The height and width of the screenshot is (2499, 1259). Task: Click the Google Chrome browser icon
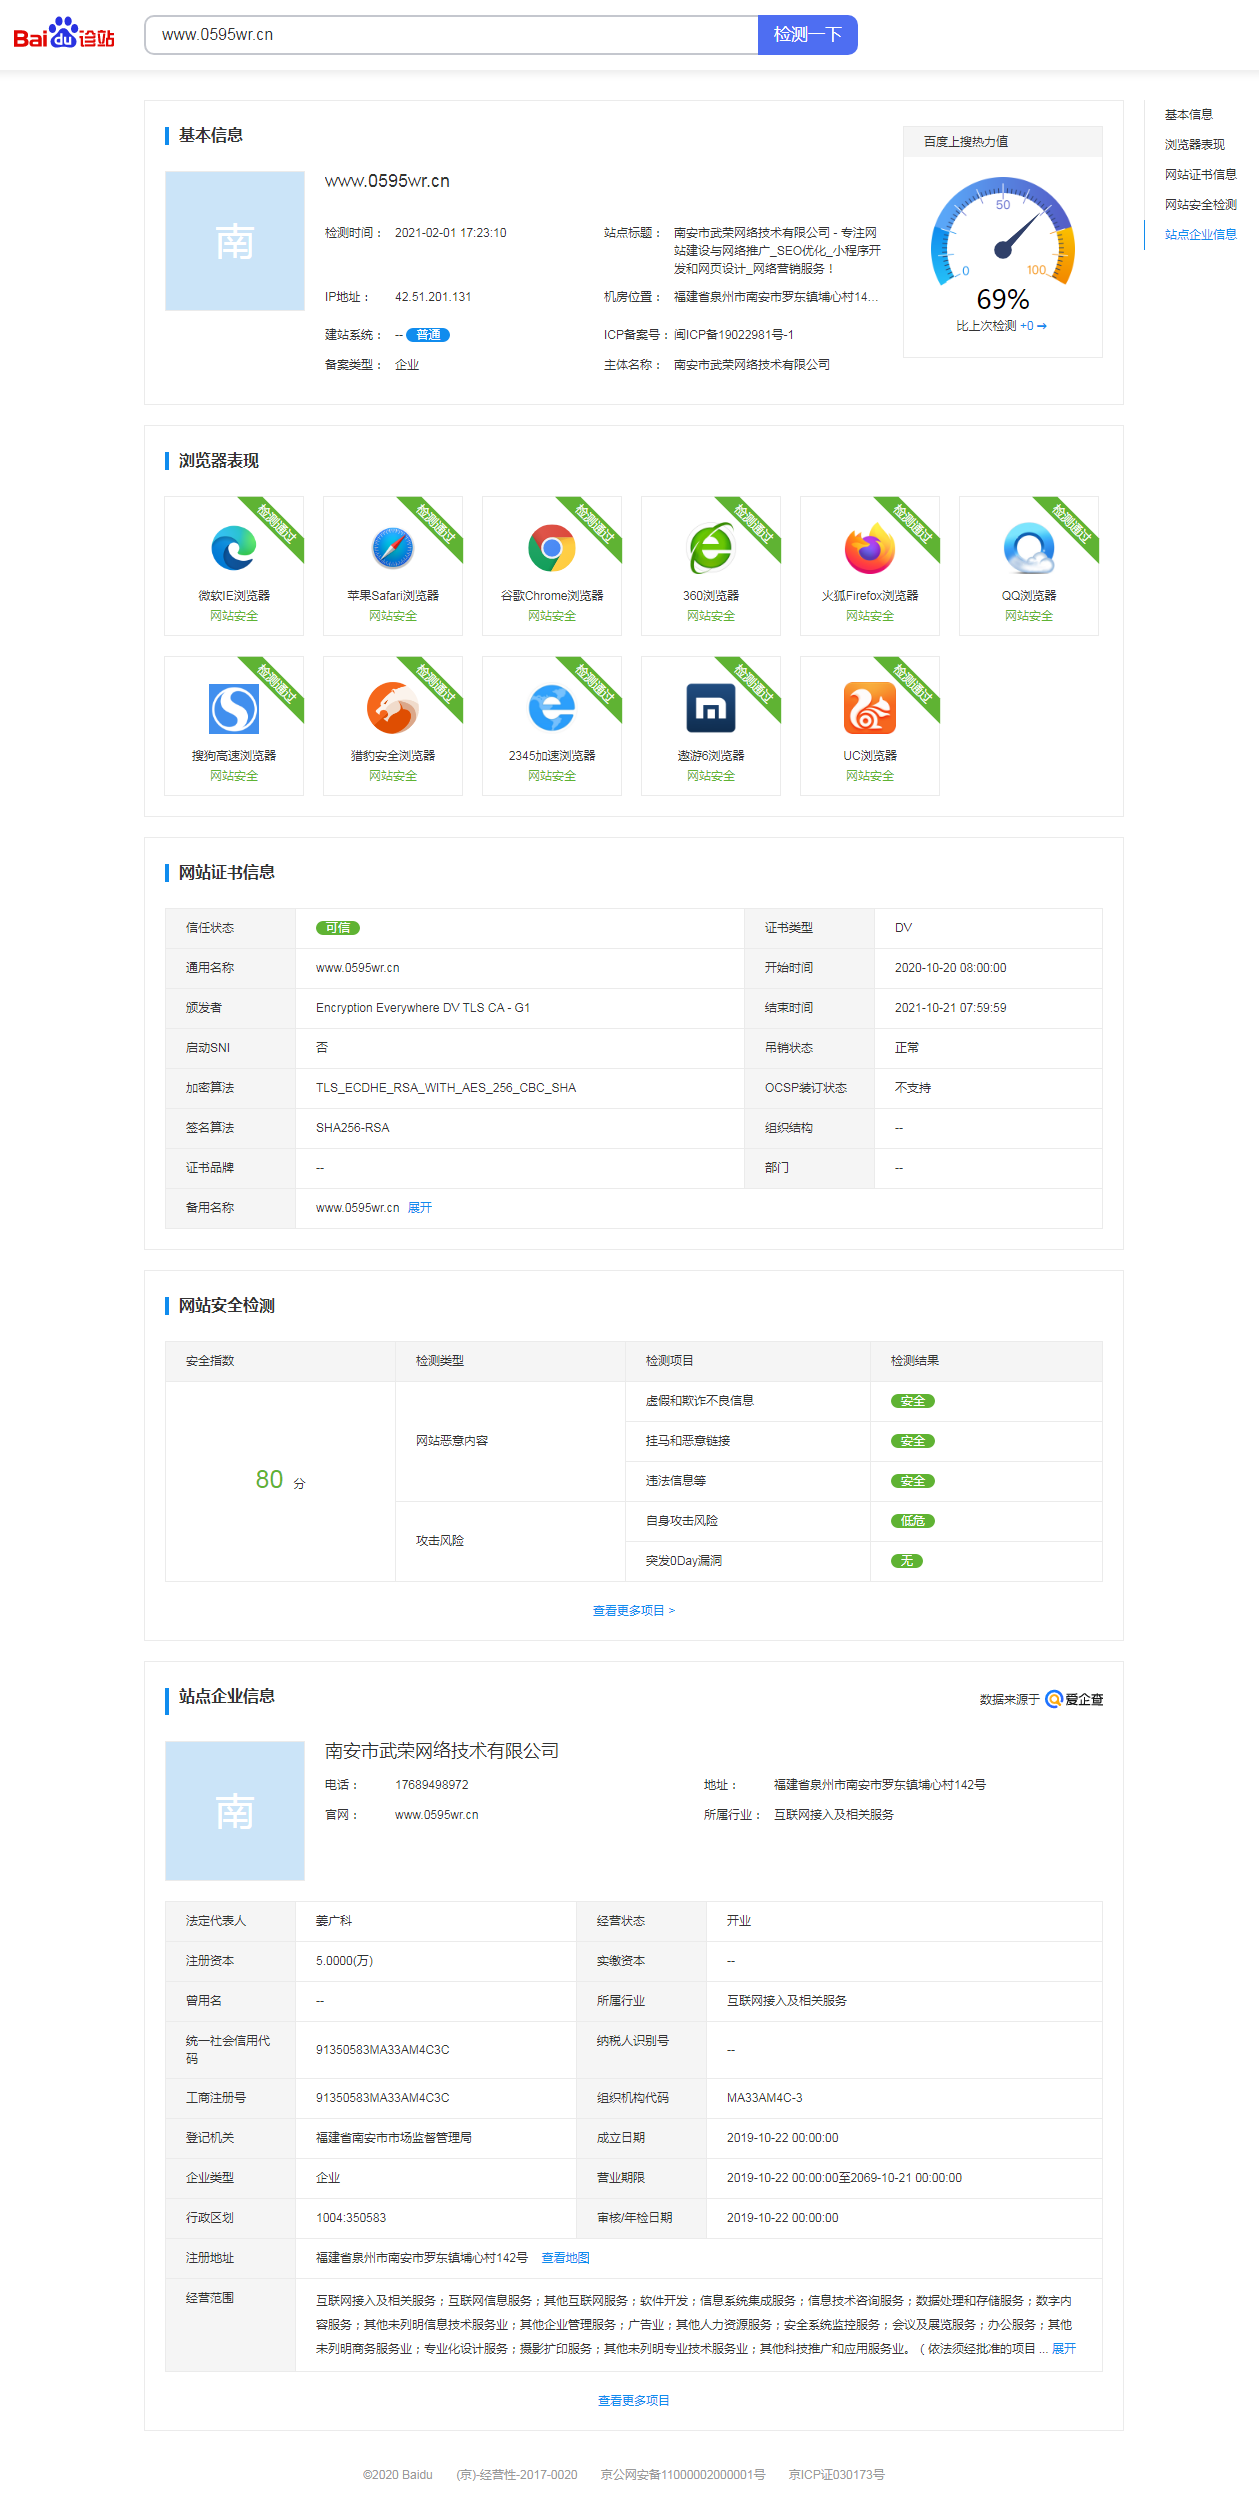552,548
